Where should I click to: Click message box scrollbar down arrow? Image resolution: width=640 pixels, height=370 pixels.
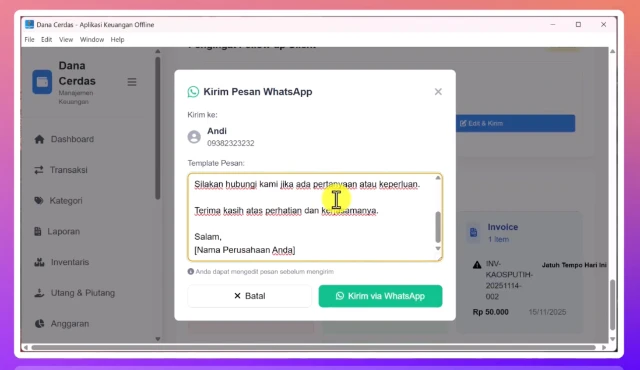pos(438,248)
